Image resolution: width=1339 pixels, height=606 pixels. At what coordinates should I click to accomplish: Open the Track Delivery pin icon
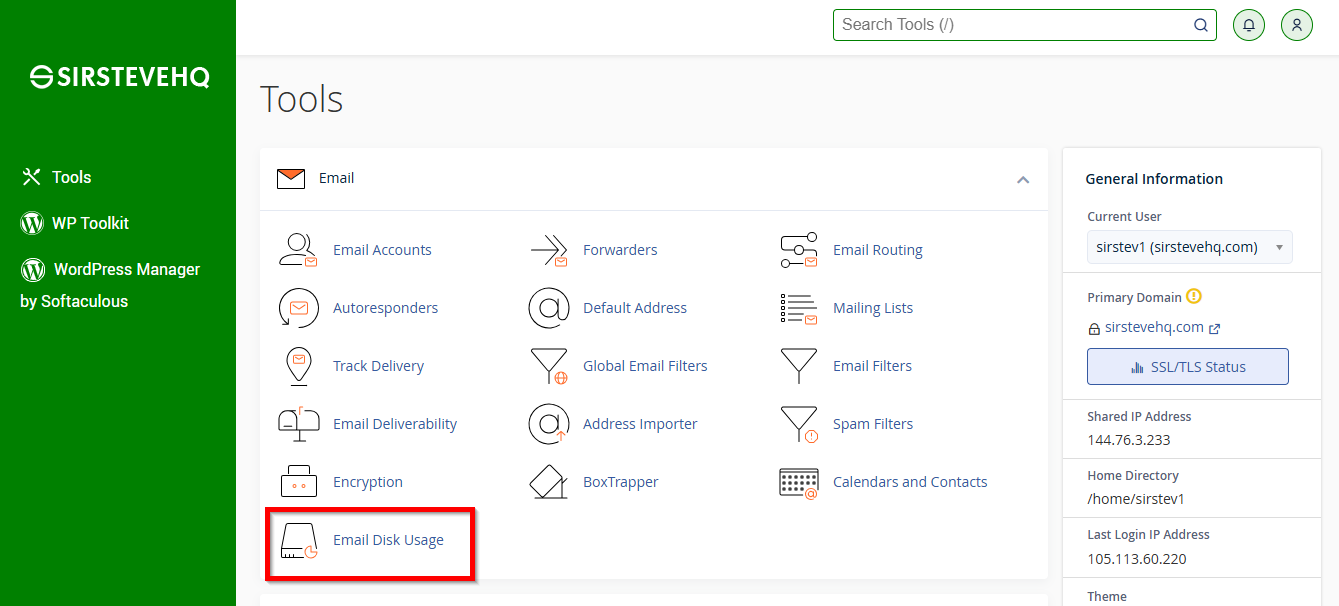click(x=298, y=366)
